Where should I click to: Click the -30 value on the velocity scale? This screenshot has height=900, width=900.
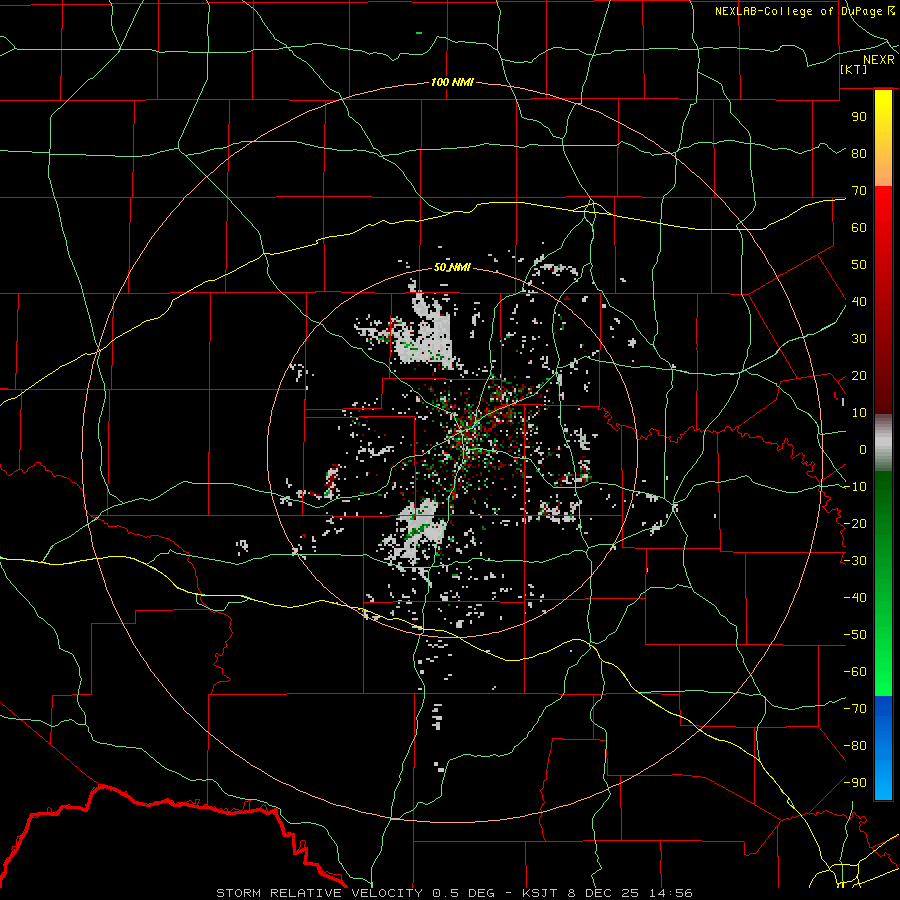(x=855, y=561)
